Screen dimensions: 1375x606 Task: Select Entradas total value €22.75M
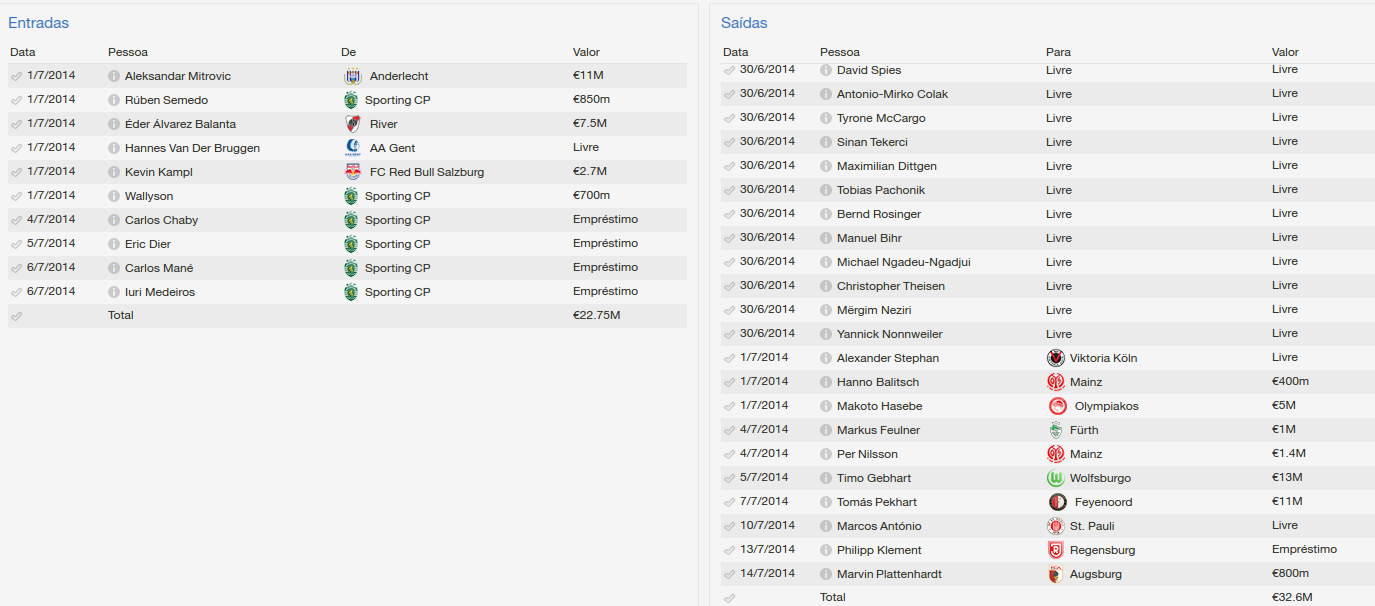(x=596, y=315)
